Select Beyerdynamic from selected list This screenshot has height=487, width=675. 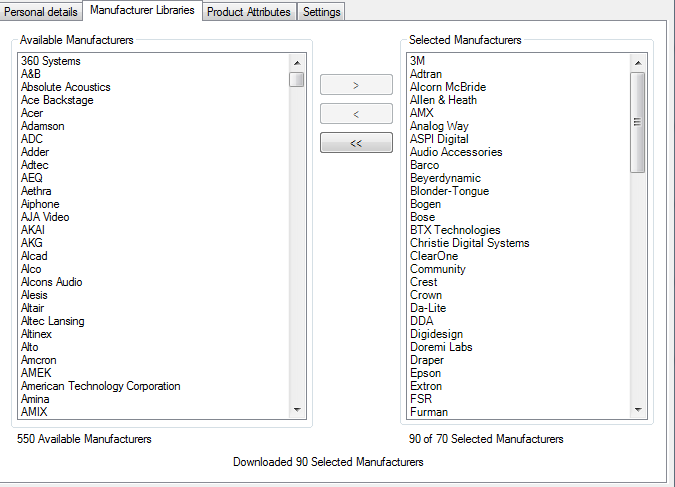coord(446,178)
